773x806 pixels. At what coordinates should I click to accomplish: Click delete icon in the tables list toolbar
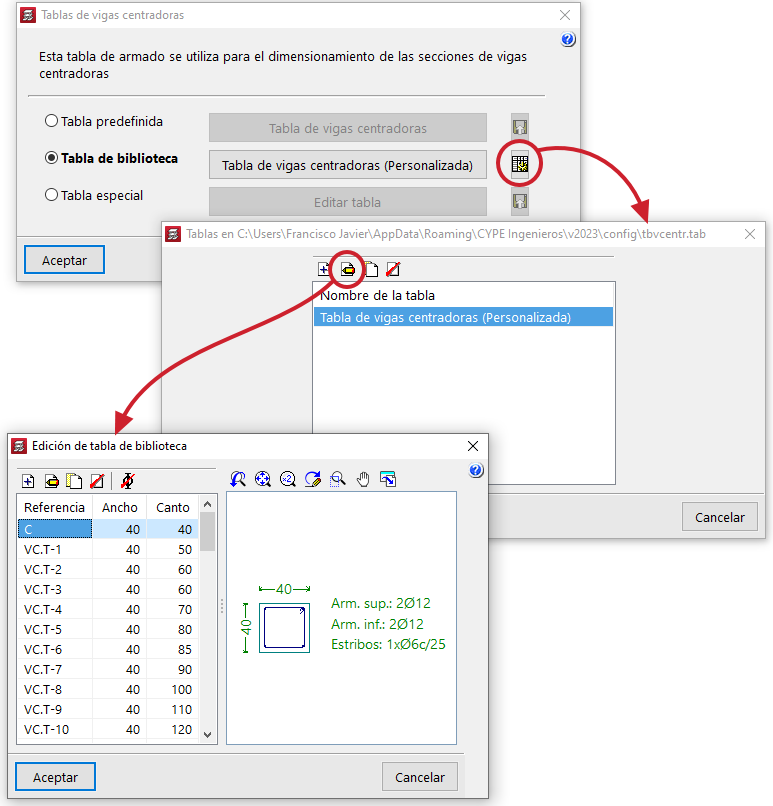pos(393,269)
